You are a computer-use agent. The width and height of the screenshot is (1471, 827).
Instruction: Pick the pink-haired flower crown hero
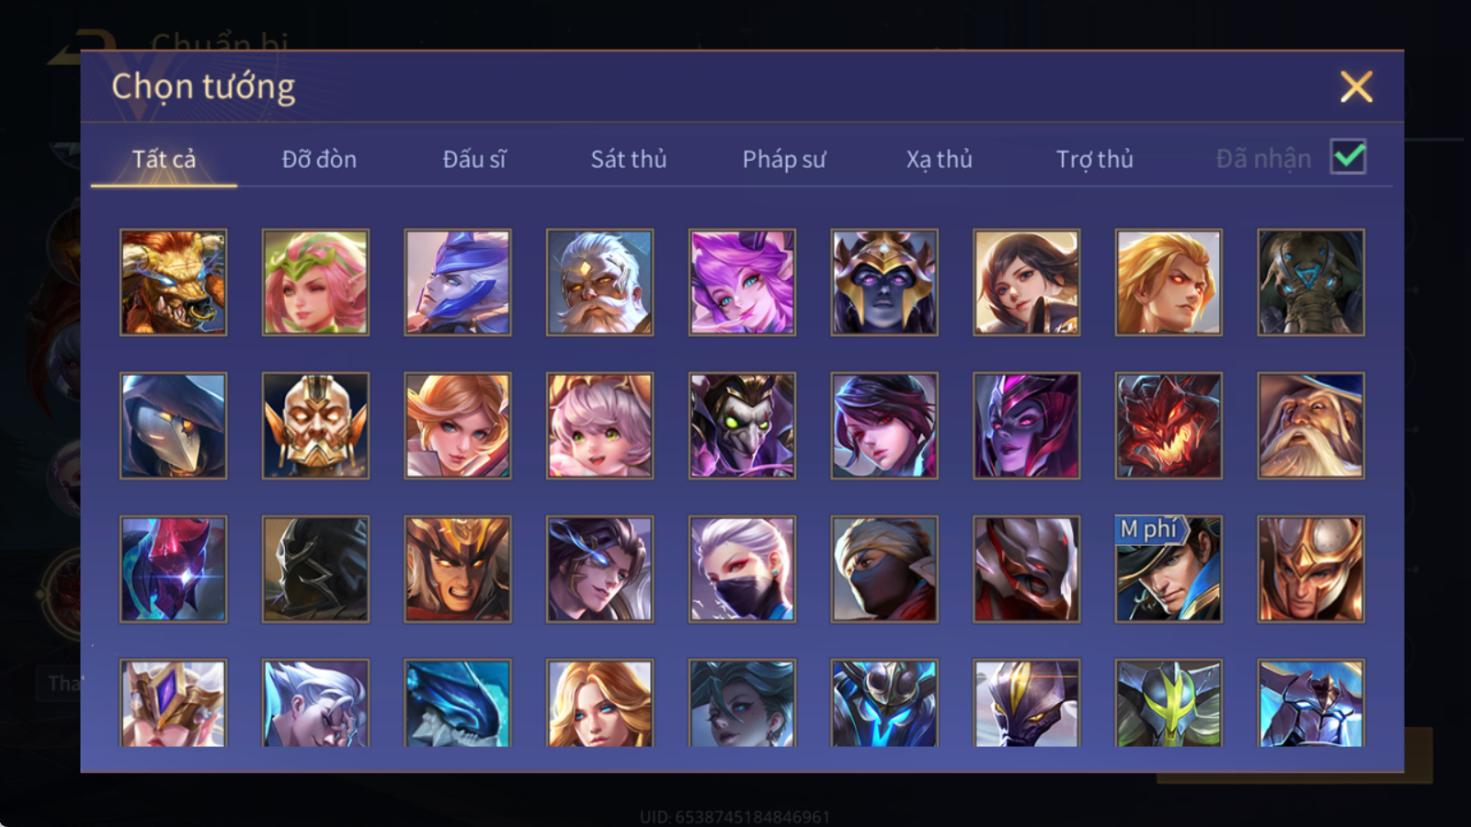point(315,282)
